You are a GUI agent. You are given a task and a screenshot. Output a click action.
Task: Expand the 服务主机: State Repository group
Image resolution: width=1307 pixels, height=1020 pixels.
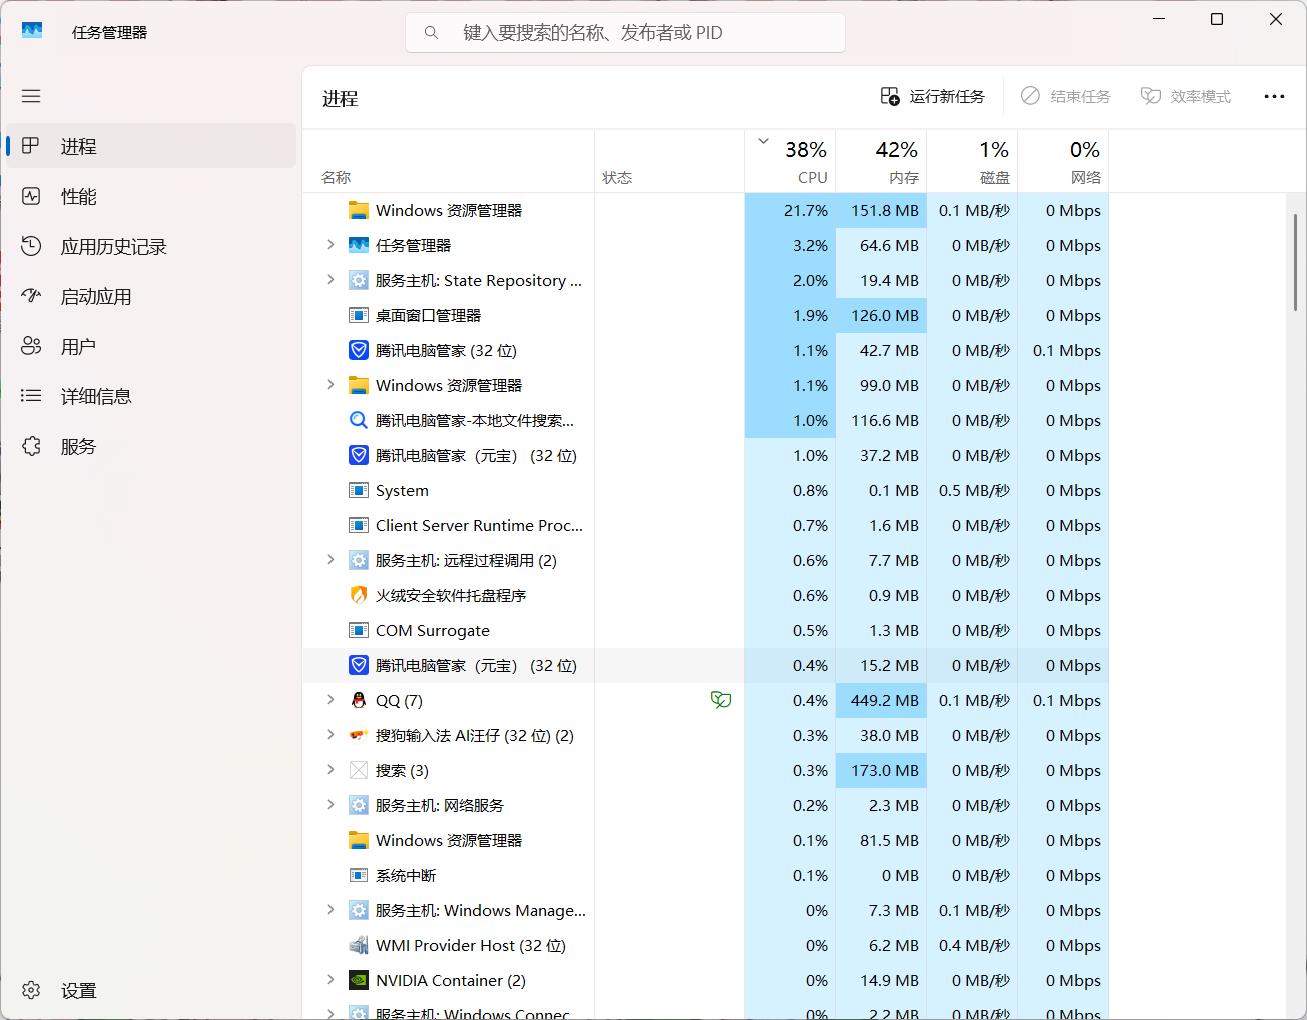point(330,280)
